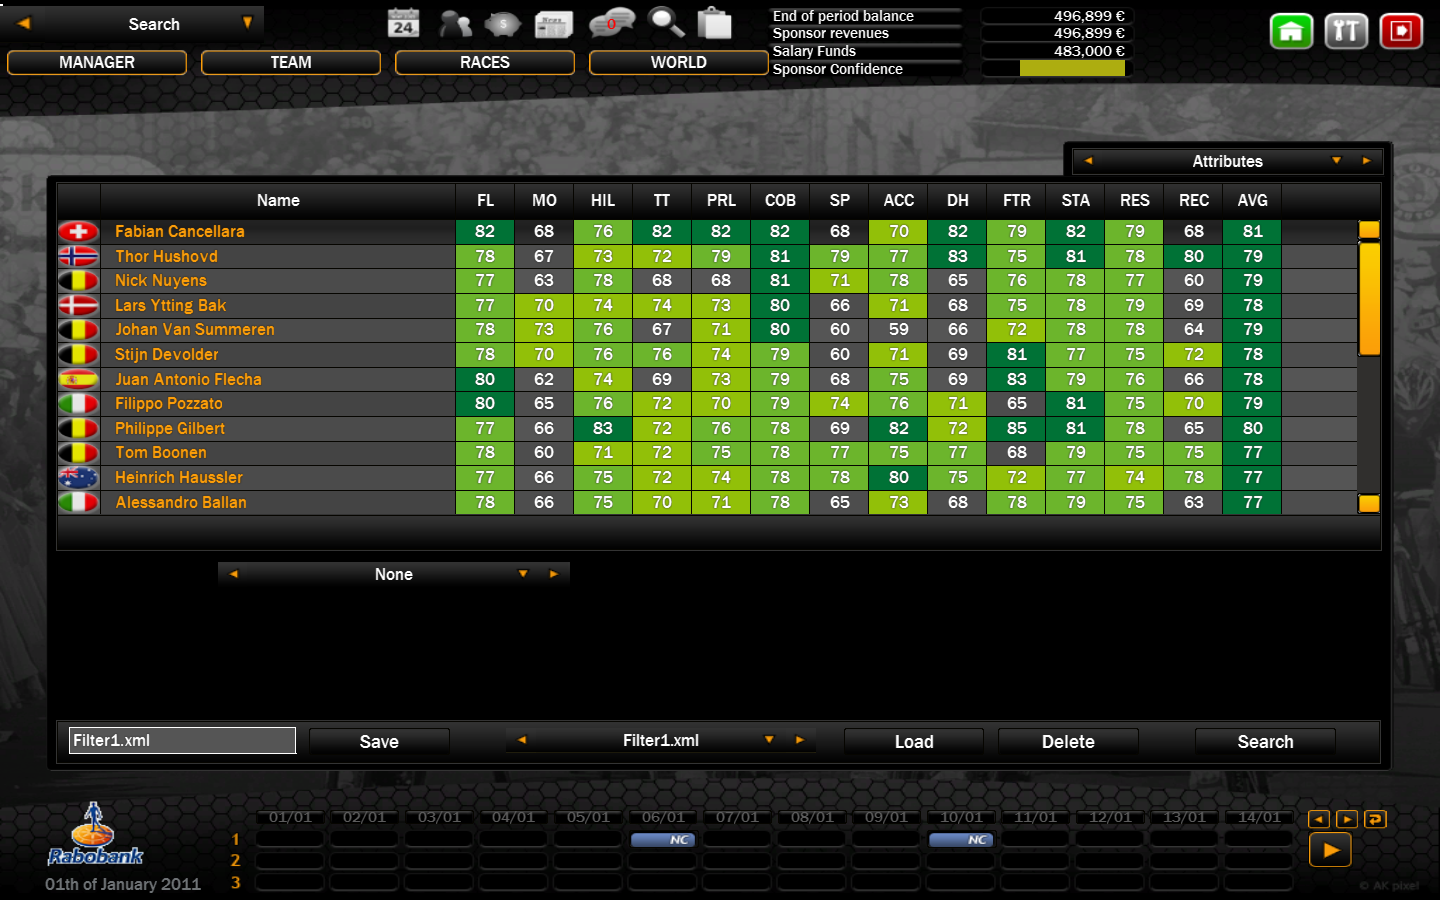Open the clipboard icon in top toolbar
The width and height of the screenshot is (1440, 900).
(714, 23)
